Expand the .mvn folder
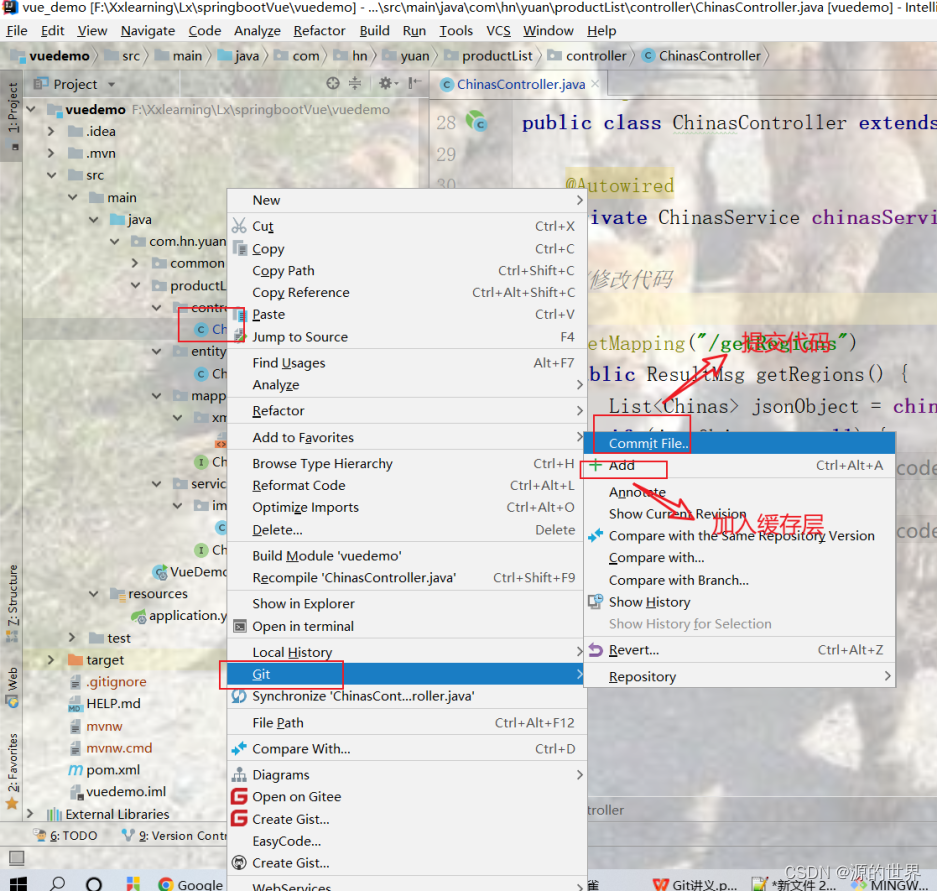The width and height of the screenshot is (937, 891). [51, 153]
